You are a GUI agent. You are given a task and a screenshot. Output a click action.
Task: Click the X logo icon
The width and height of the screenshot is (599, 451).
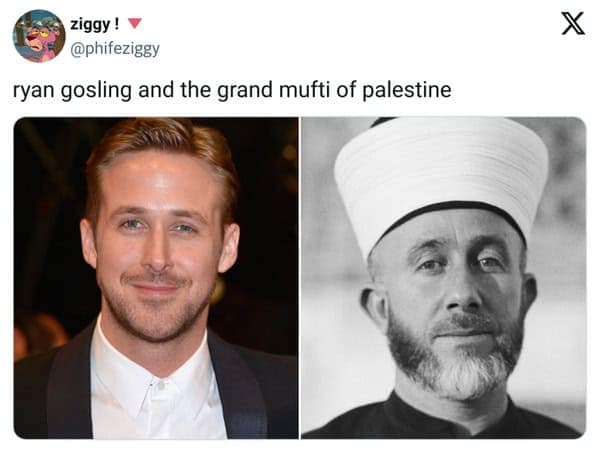(x=573, y=24)
